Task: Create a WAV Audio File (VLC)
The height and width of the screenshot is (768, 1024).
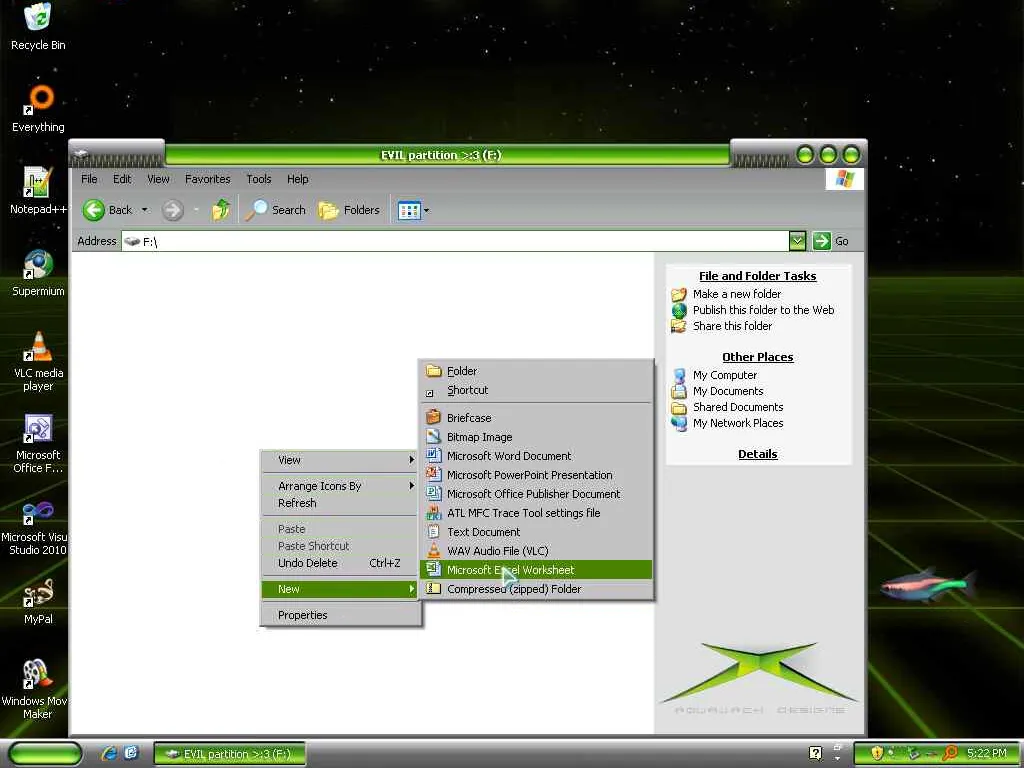Action: tap(536, 551)
